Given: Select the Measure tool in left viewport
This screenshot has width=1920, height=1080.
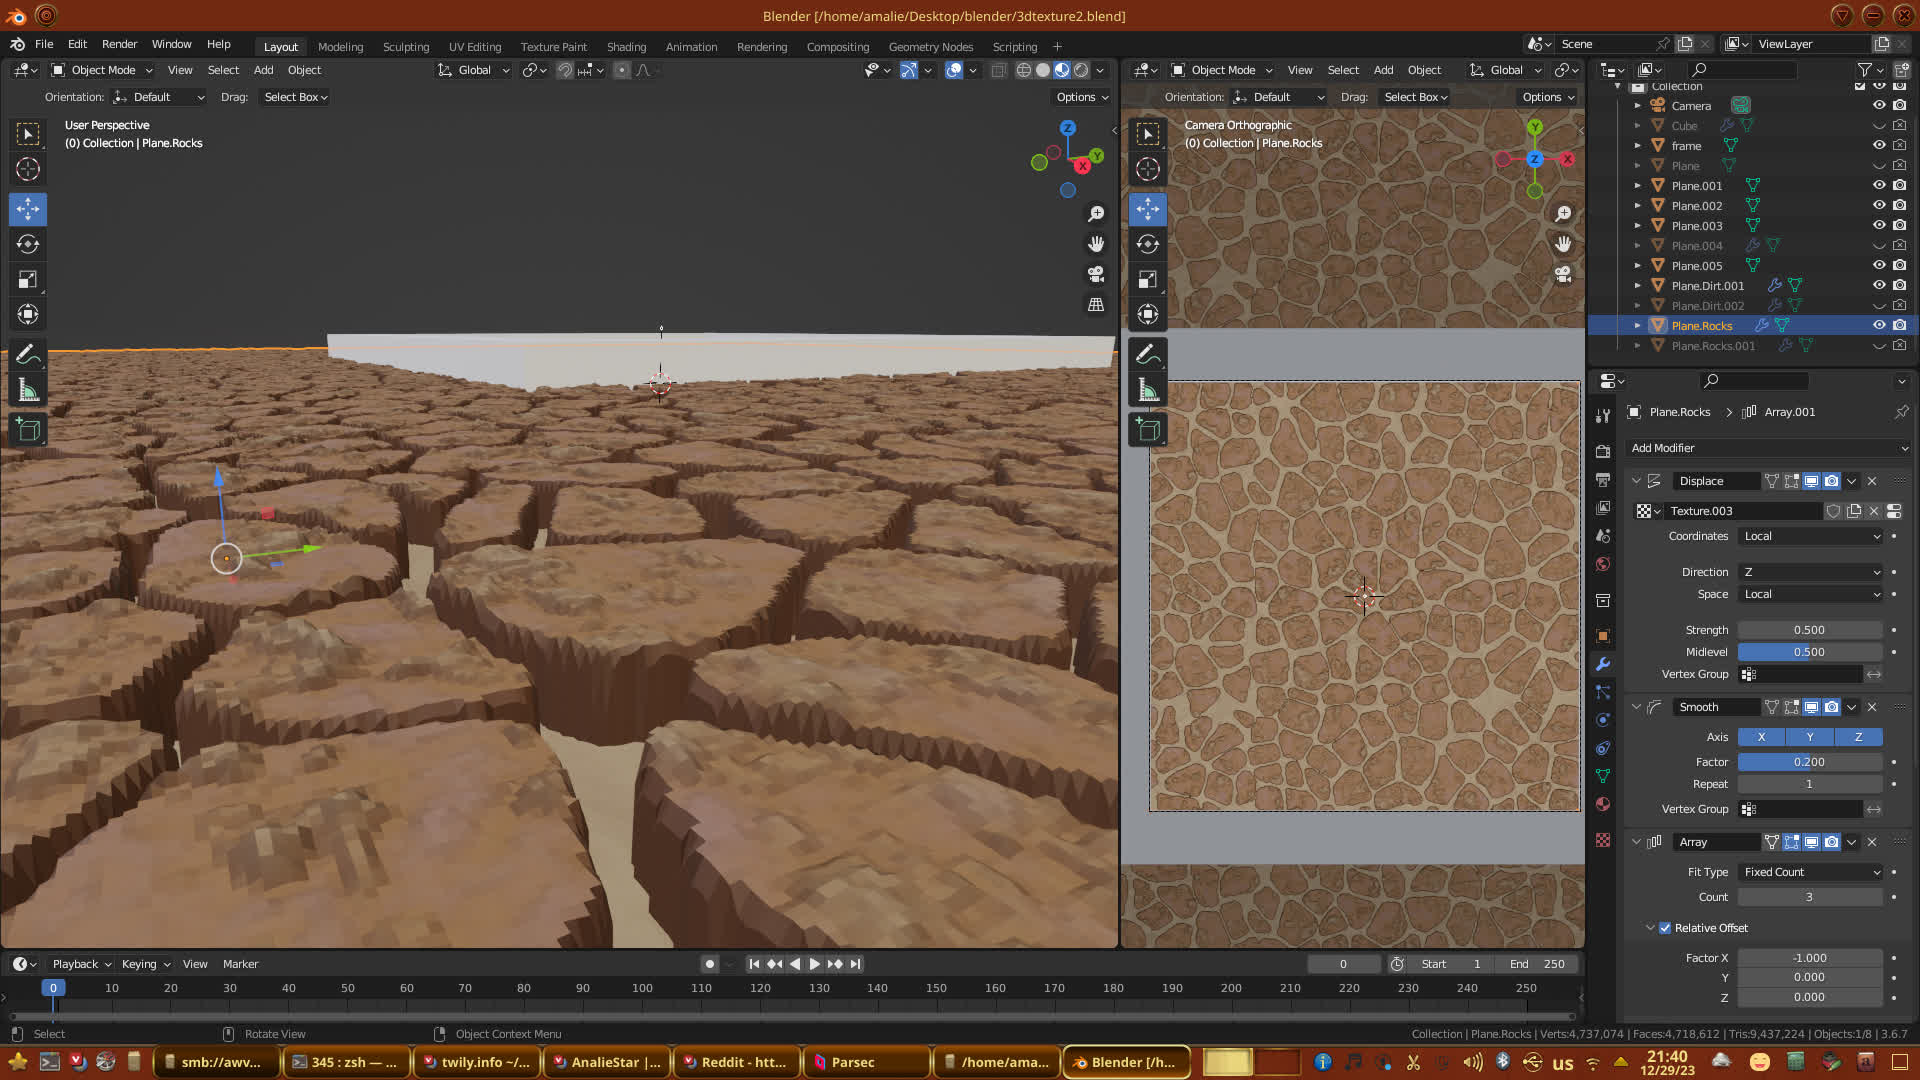Looking at the screenshot, I should pyautogui.click(x=28, y=391).
